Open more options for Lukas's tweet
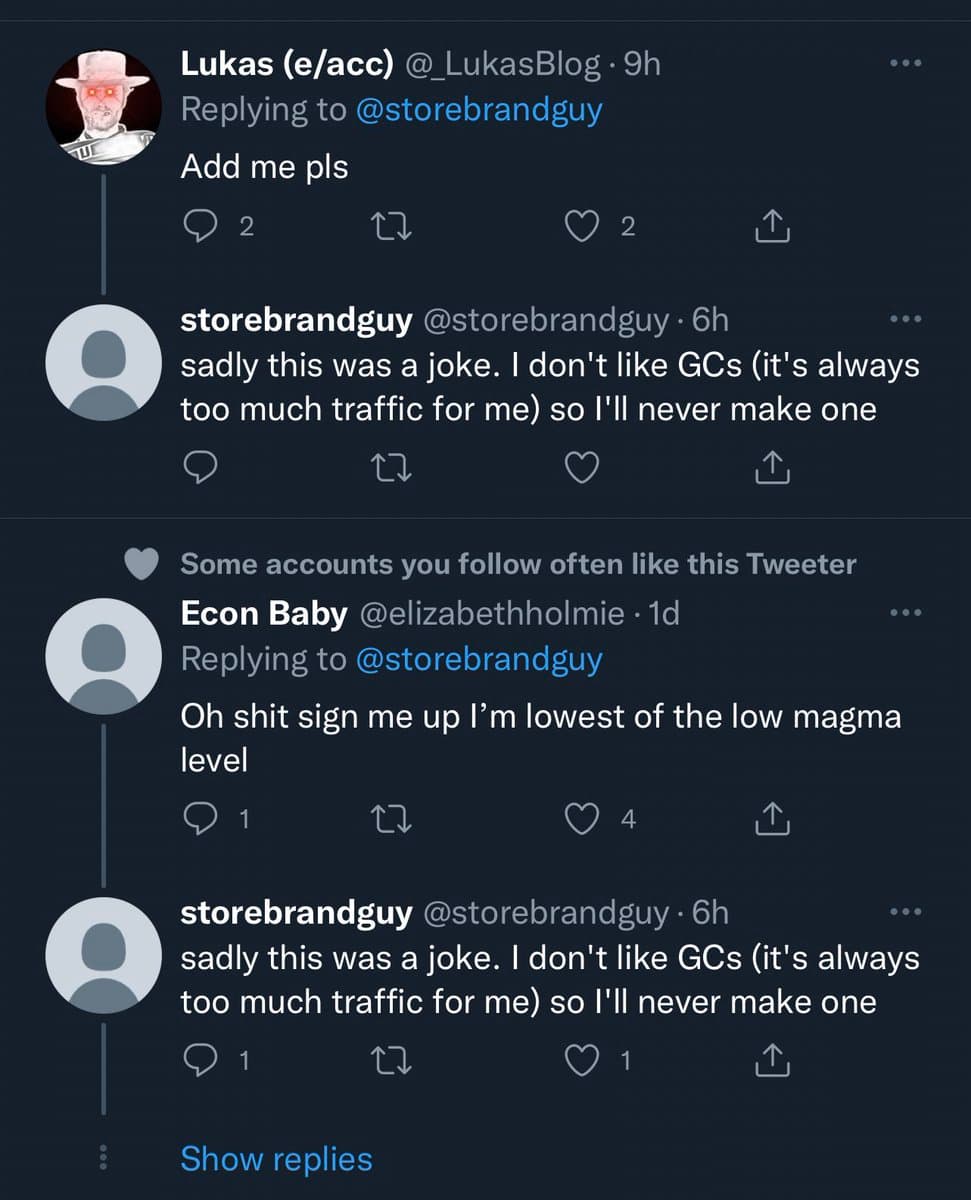 pos(904,62)
